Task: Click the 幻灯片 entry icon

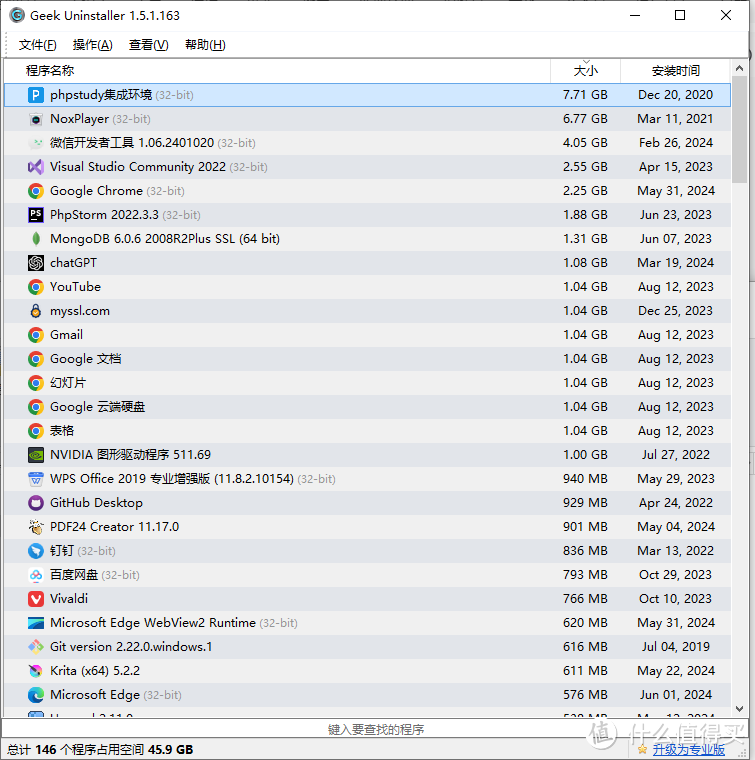Action: [x=35, y=383]
